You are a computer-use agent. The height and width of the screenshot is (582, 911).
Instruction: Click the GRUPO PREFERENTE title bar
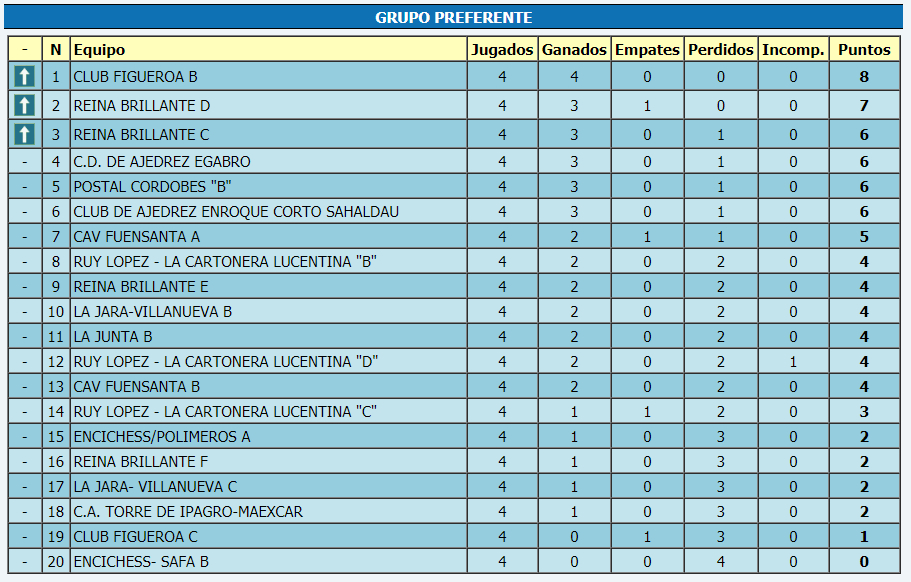pos(453,17)
